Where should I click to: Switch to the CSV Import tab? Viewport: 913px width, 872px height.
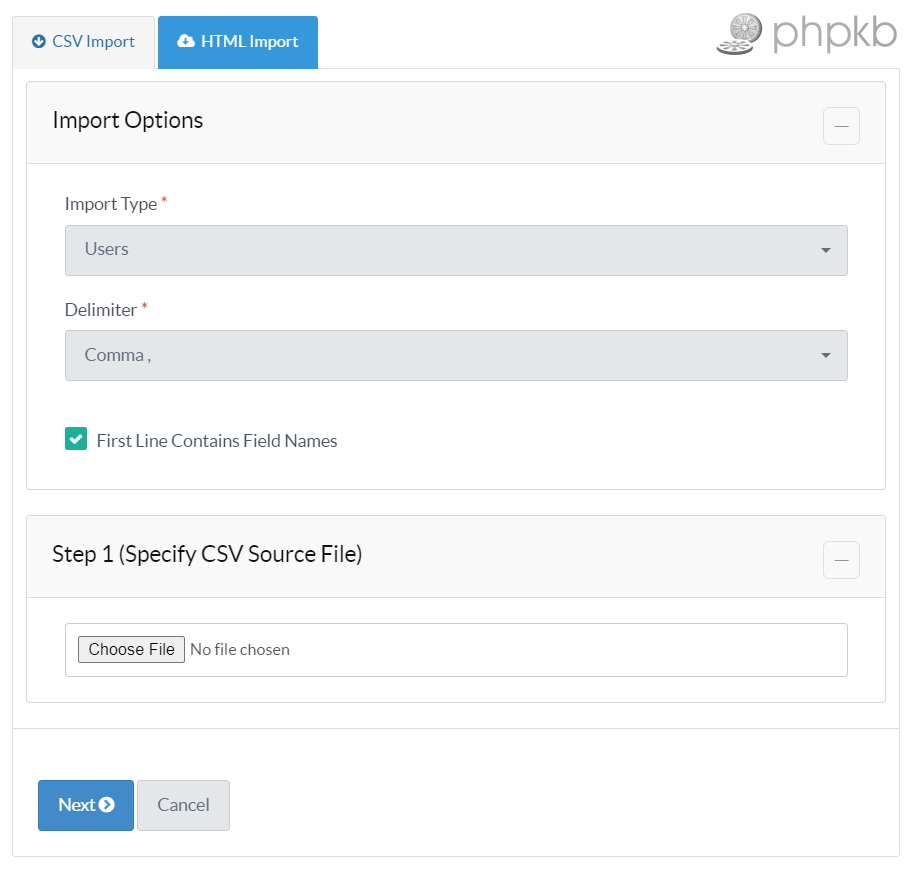tap(84, 42)
